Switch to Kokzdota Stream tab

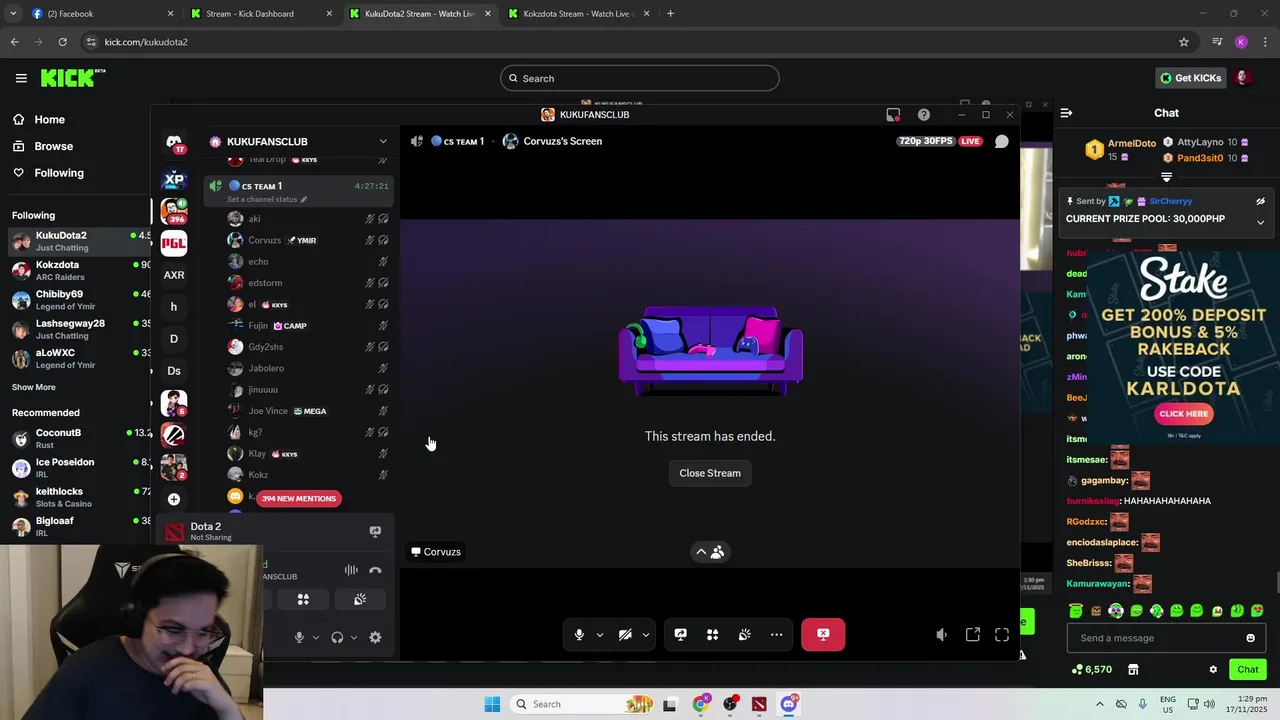[x=578, y=14]
